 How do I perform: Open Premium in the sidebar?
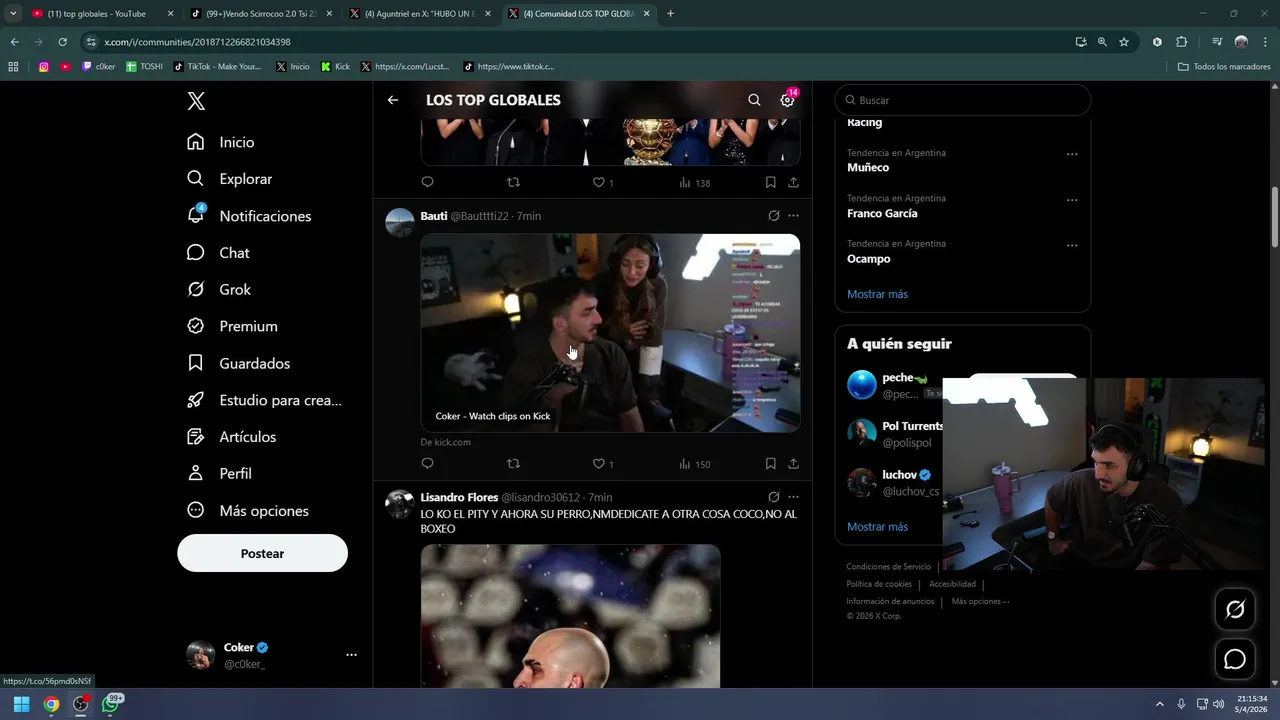tap(232, 326)
